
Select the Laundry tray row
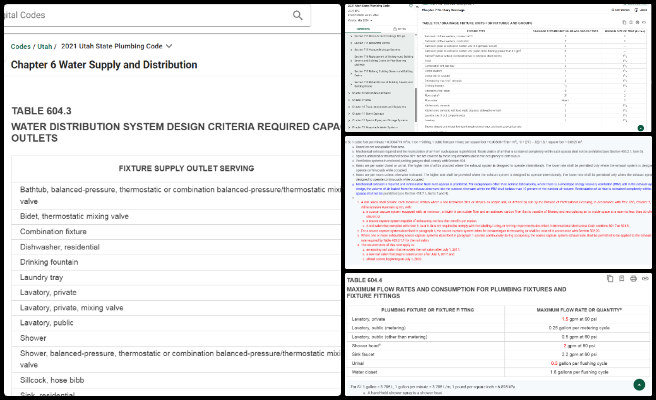176,277
